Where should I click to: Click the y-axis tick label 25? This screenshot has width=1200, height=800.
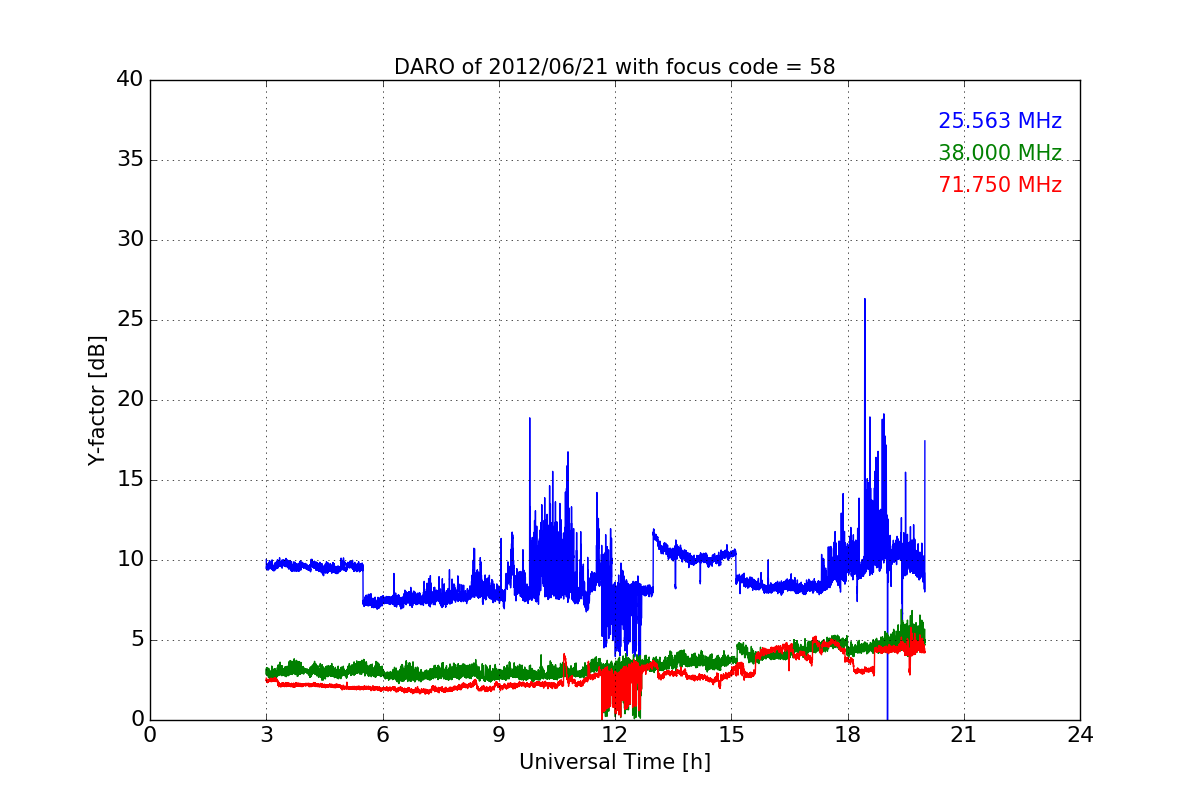[x=130, y=320]
